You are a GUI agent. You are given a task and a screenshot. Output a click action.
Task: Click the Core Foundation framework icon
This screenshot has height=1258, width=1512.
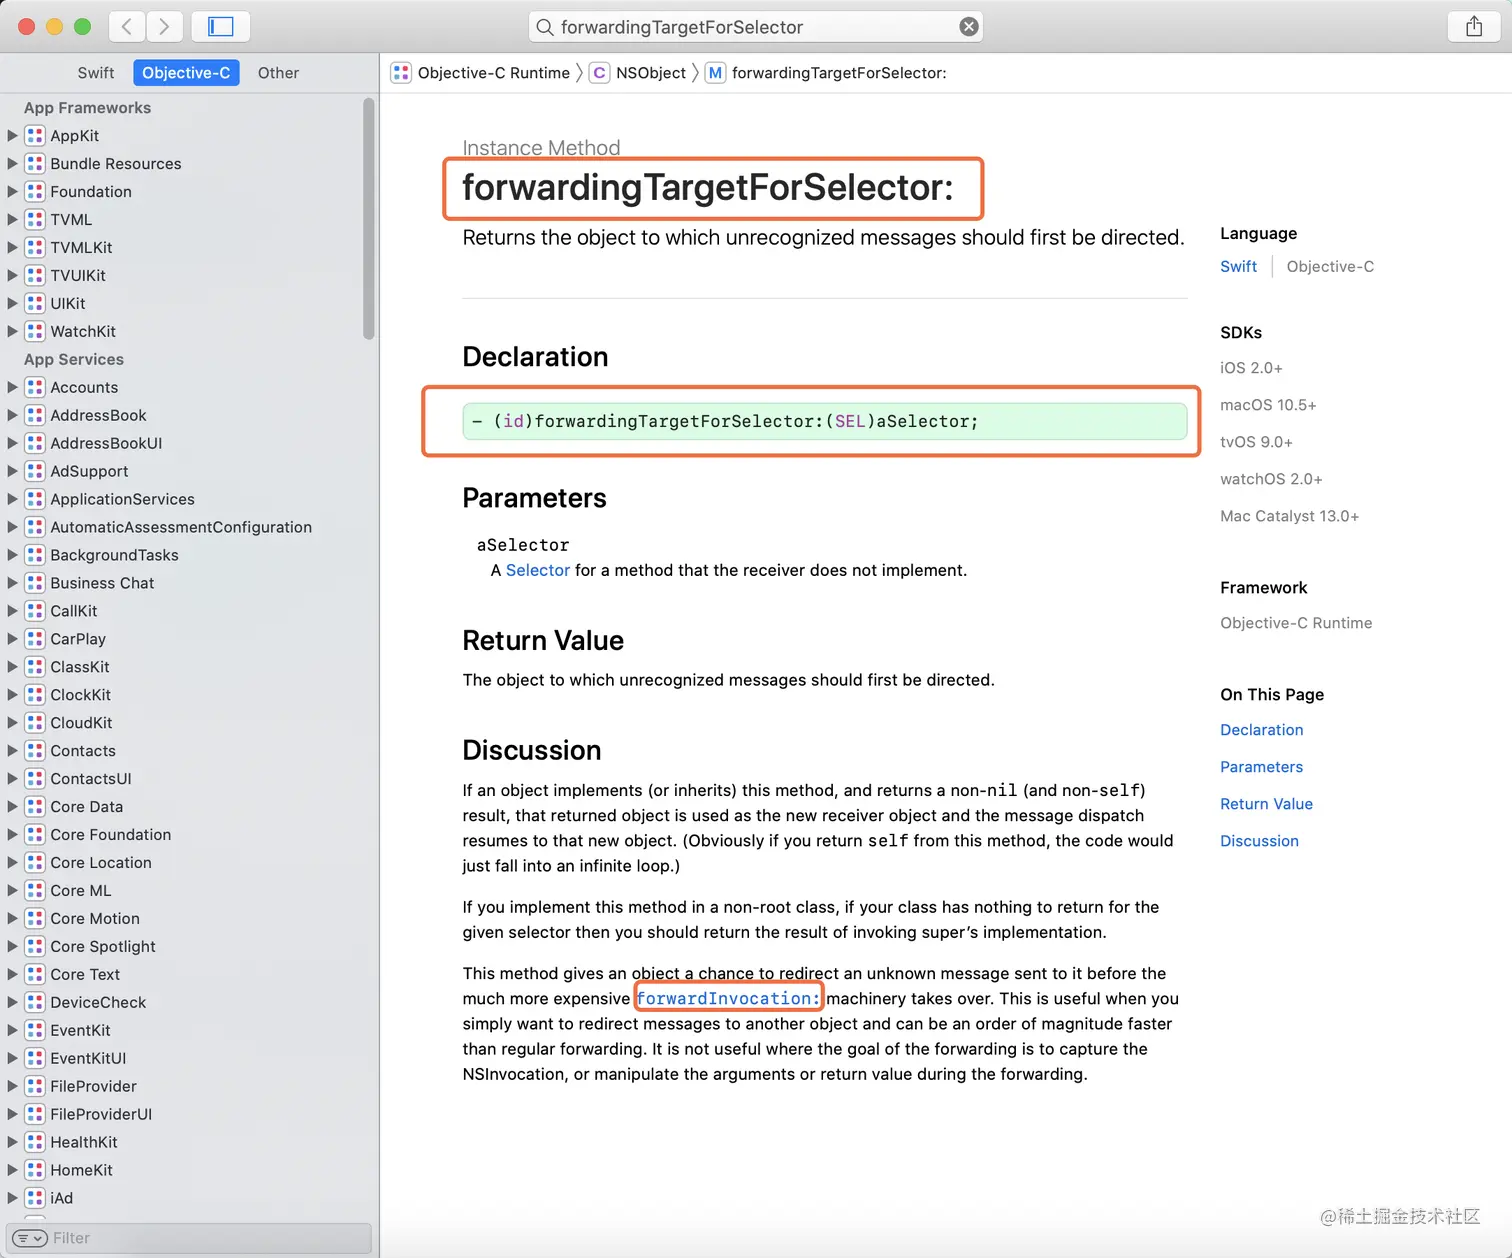tap(35, 836)
